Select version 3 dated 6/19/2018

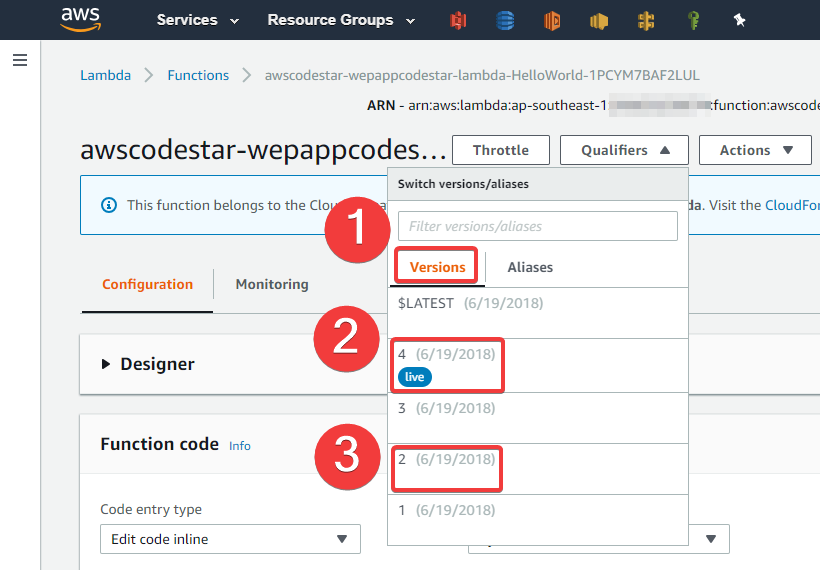[x=538, y=418]
